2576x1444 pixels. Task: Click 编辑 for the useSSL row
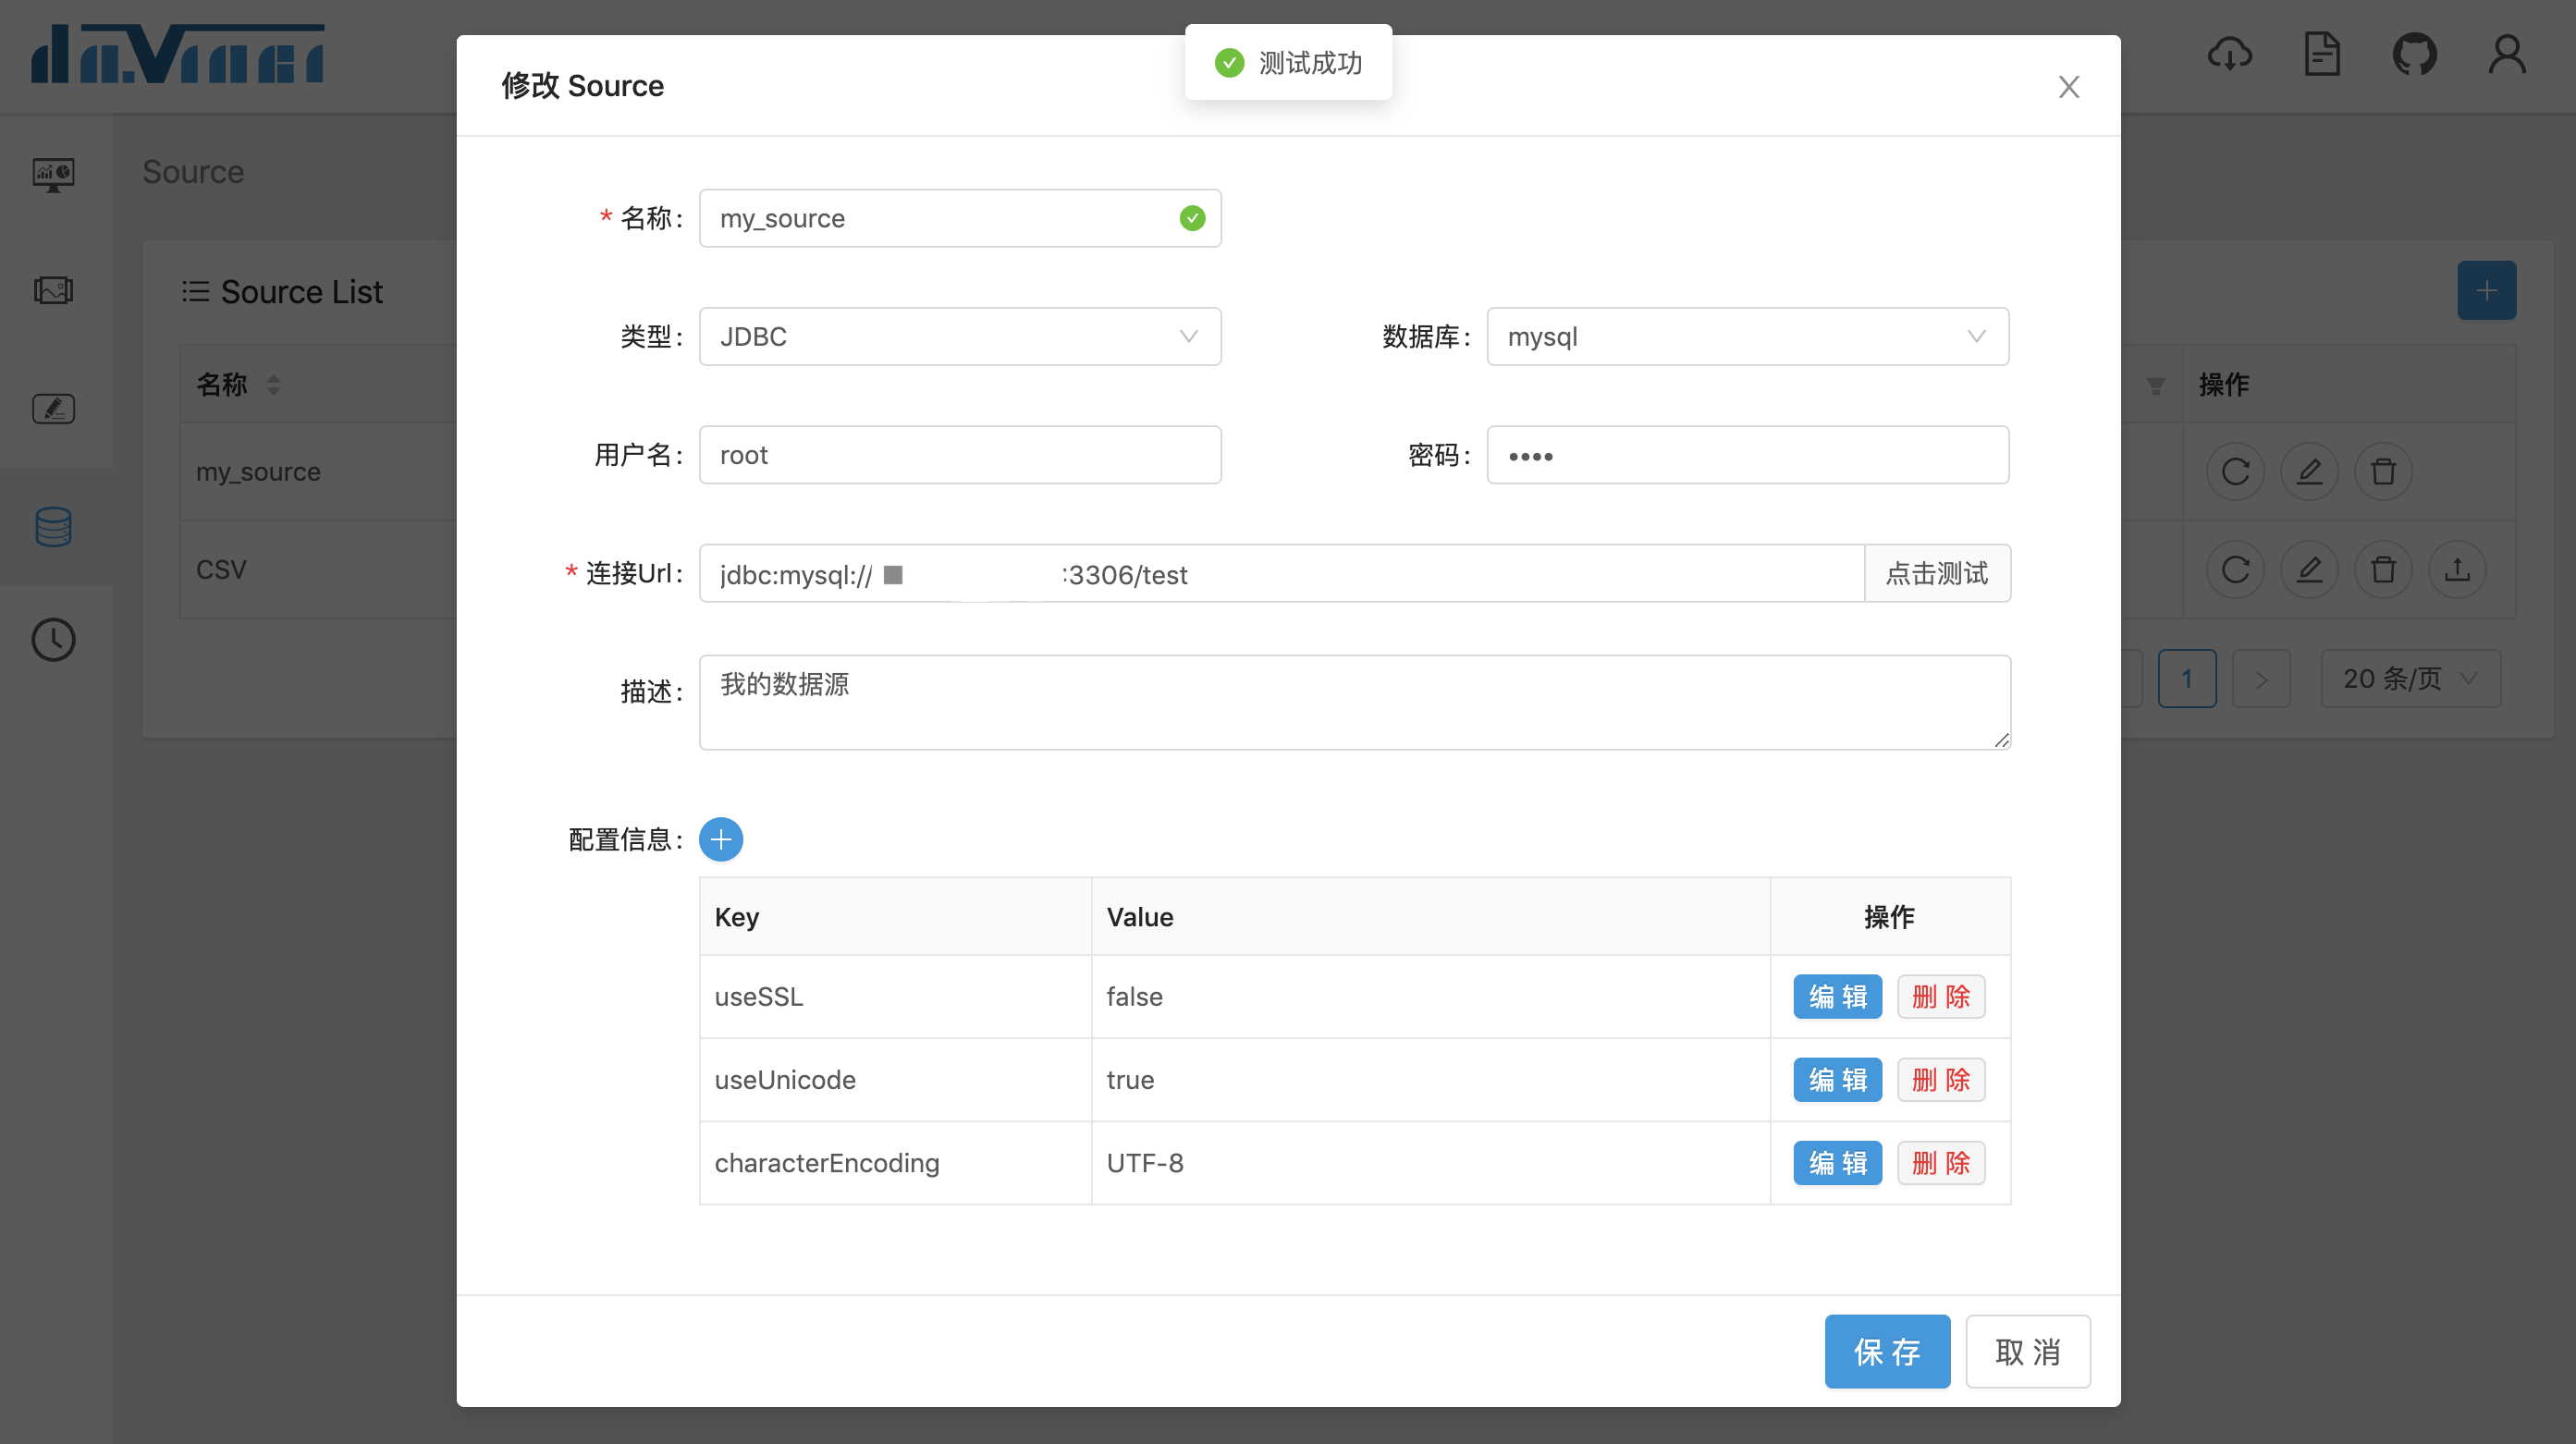point(1836,997)
